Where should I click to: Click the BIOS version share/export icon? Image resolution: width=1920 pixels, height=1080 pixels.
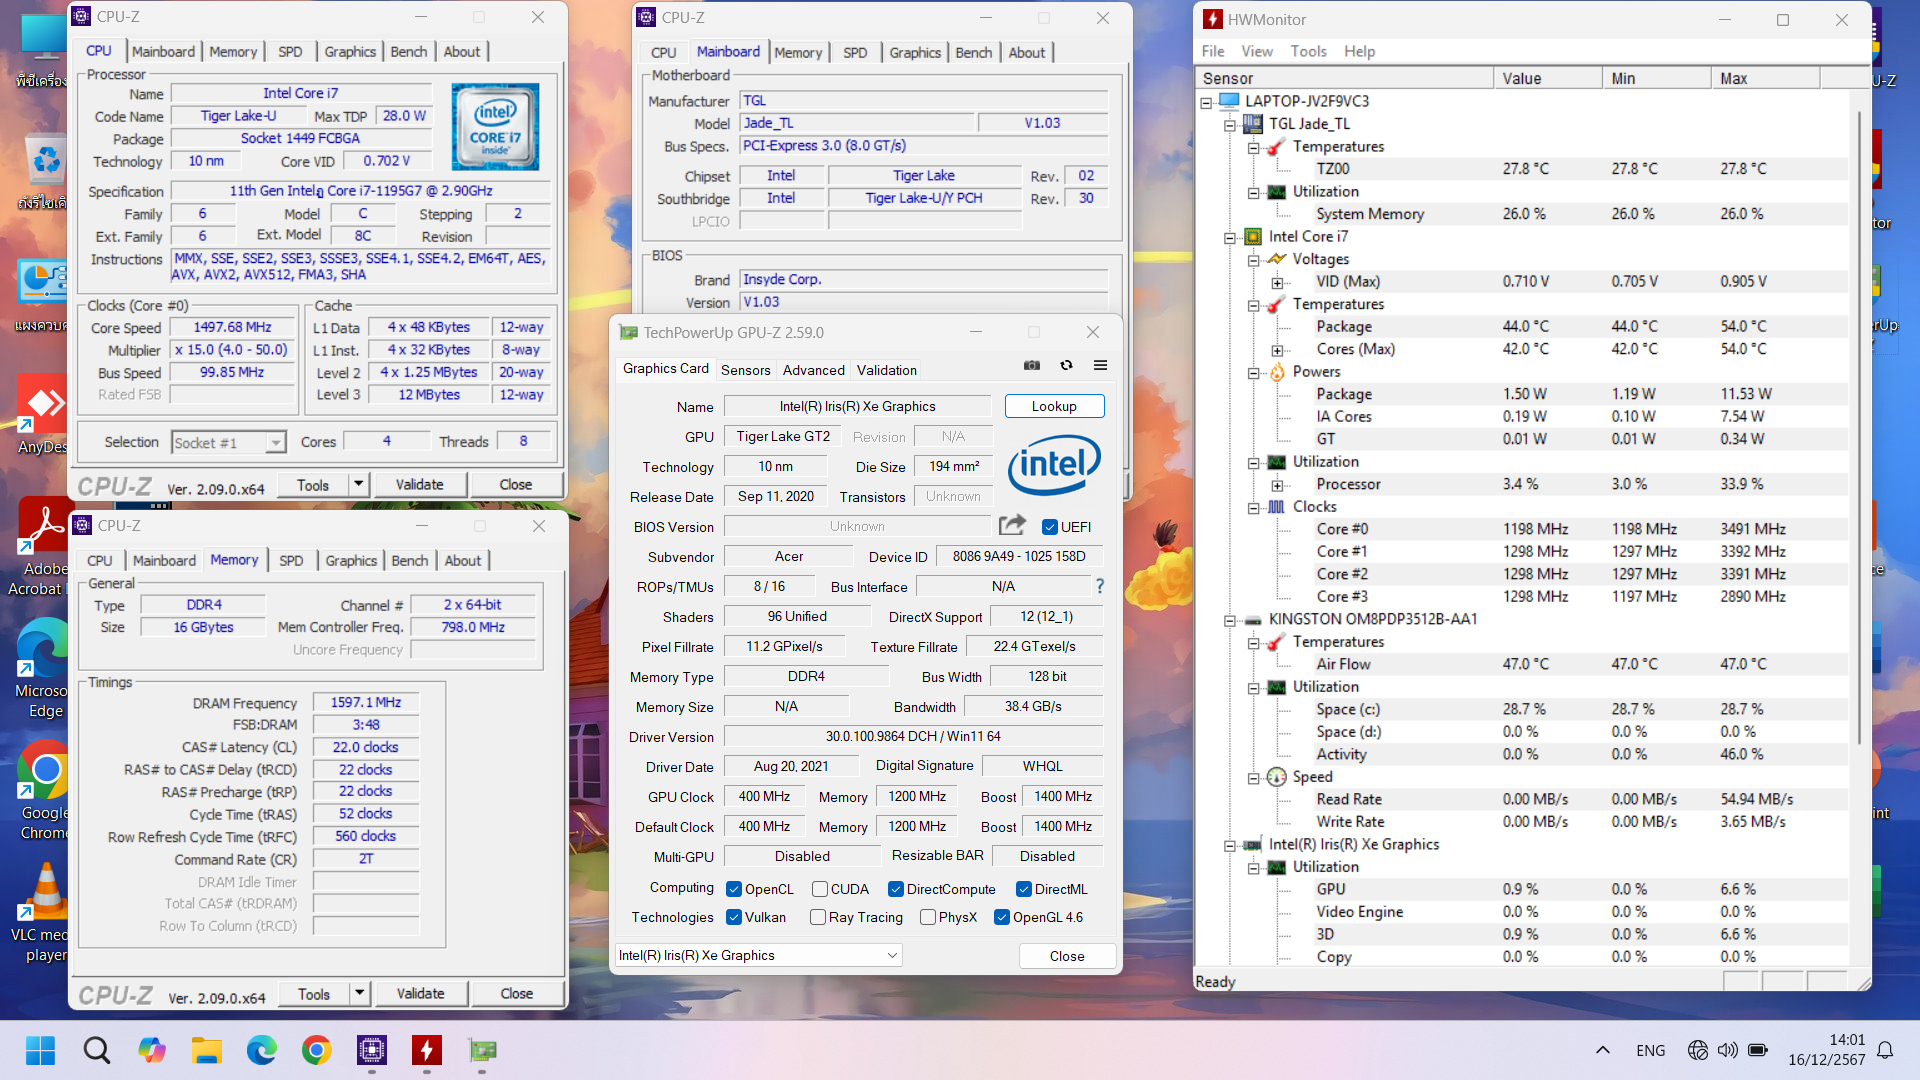click(x=1012, y=525)
